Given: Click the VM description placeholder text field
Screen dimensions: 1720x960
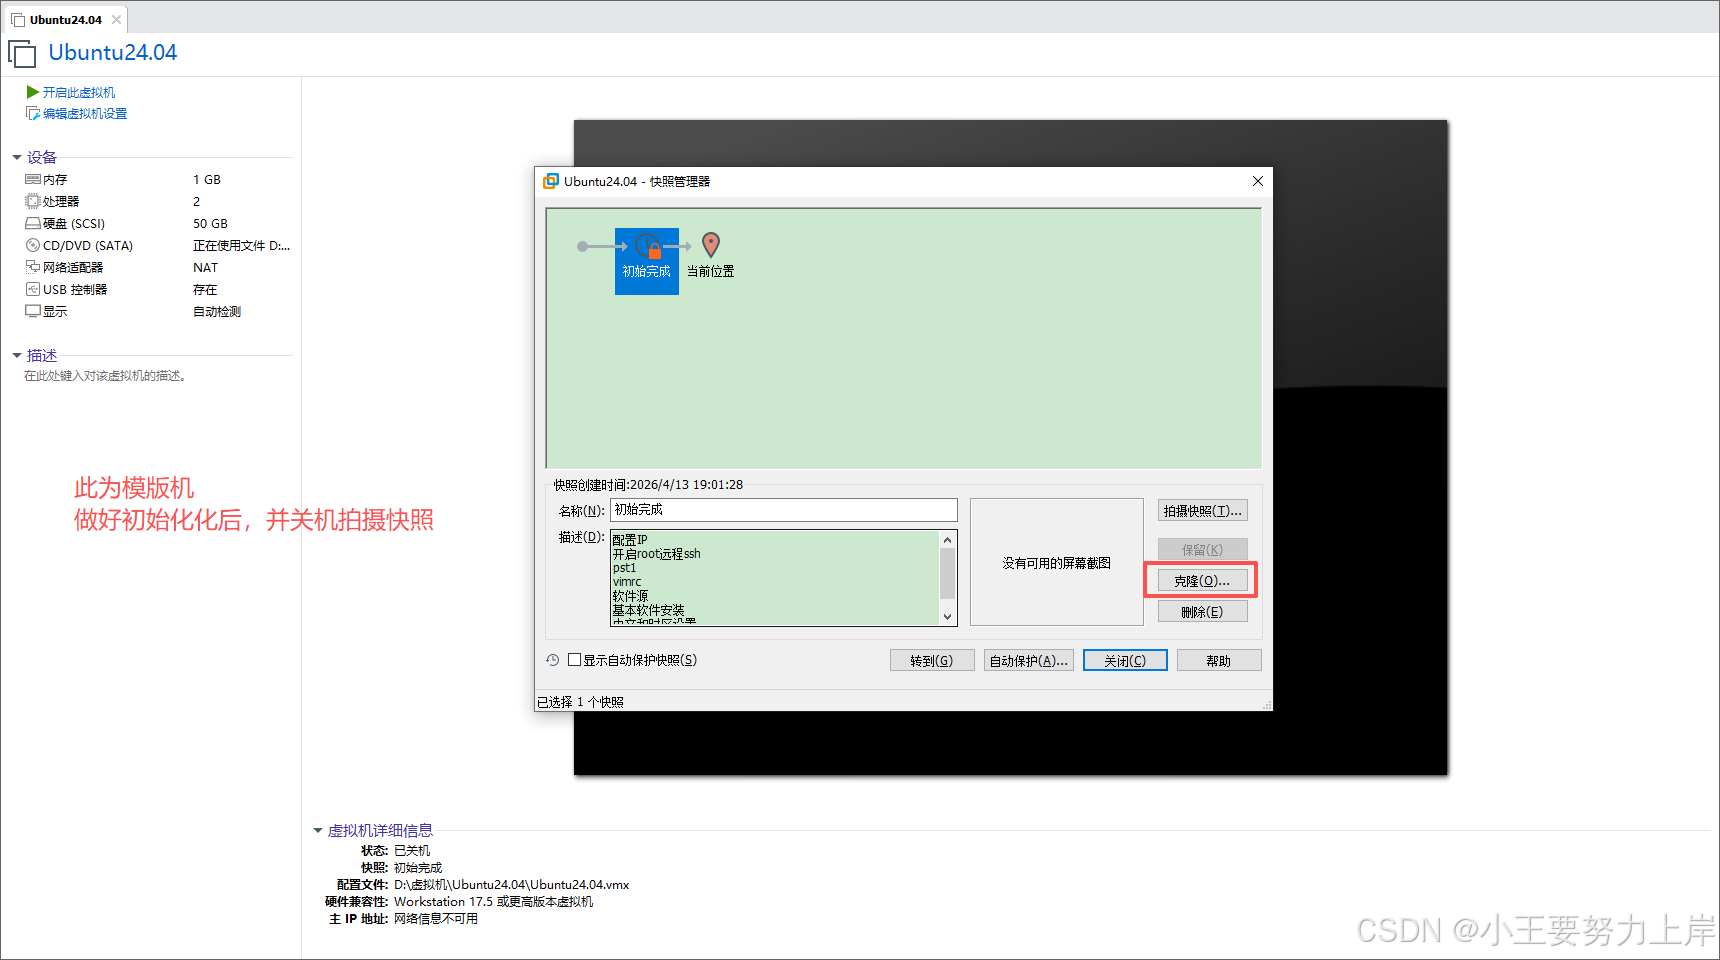Looking at the screenshot, I should 105,376.
